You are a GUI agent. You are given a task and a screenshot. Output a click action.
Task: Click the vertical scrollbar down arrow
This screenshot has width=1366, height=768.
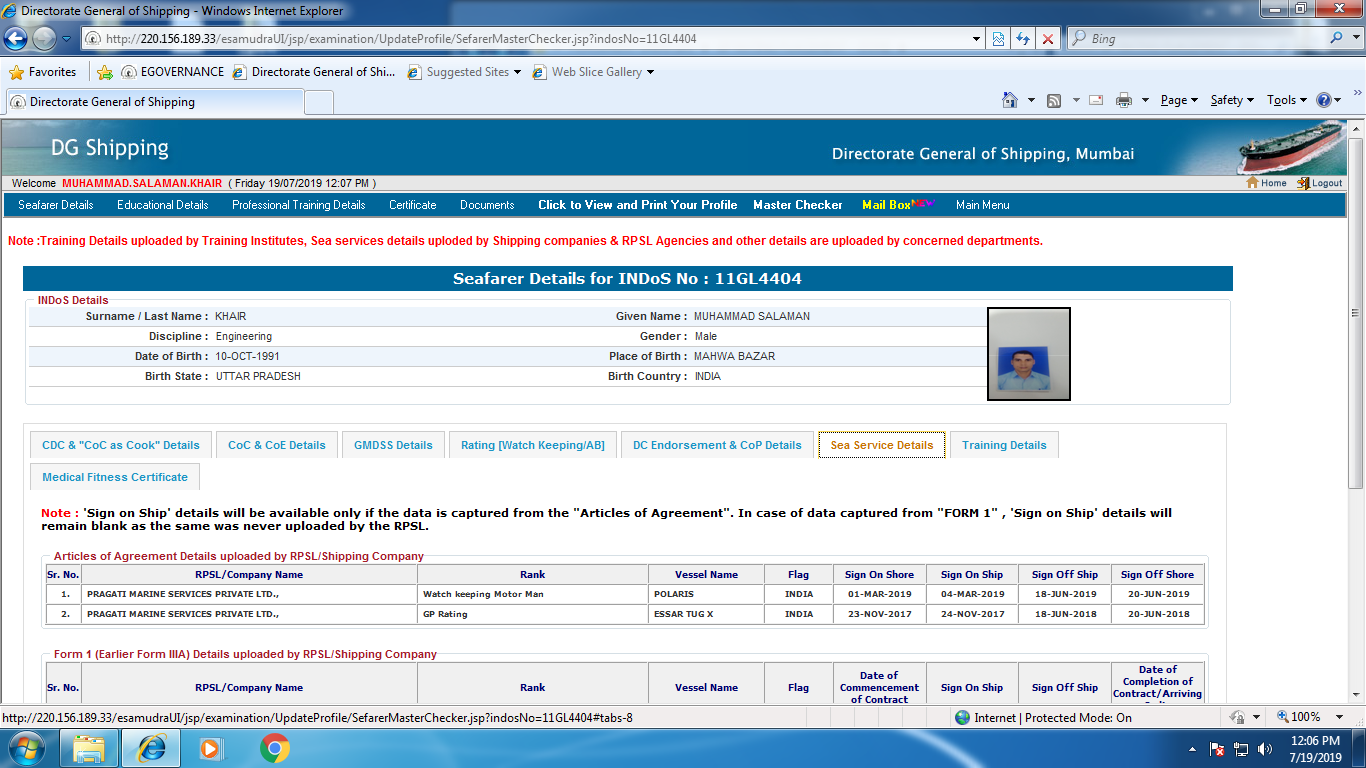pos(1357,697)
